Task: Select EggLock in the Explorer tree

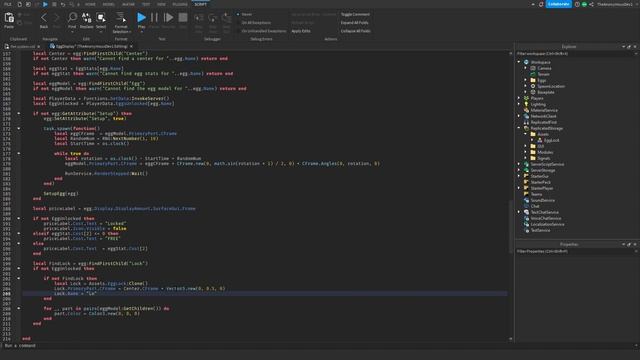Action: click(551, 140)
